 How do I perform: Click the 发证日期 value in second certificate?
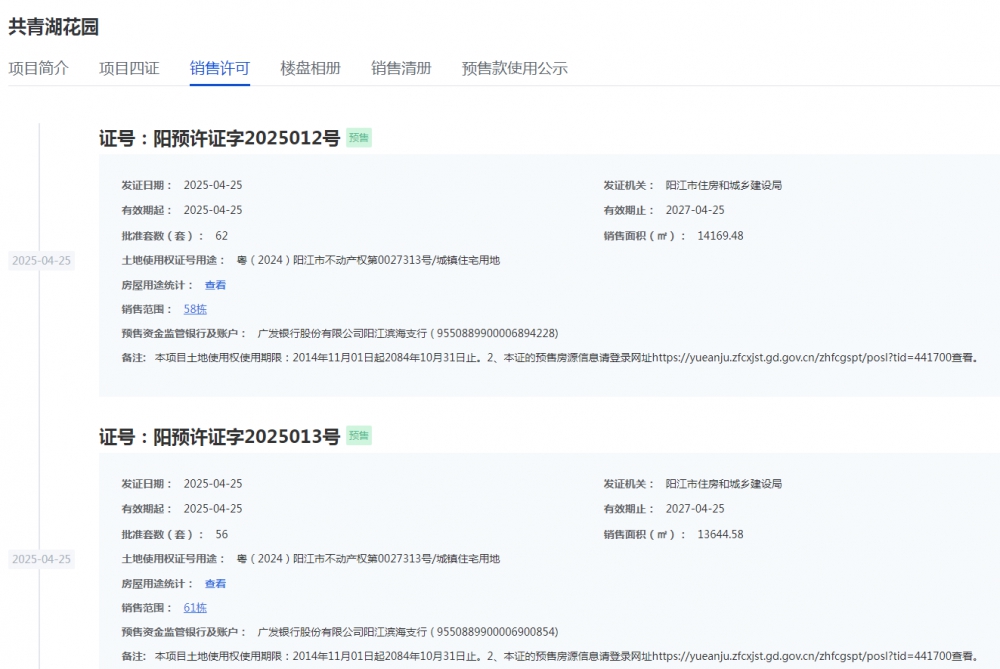213,484
